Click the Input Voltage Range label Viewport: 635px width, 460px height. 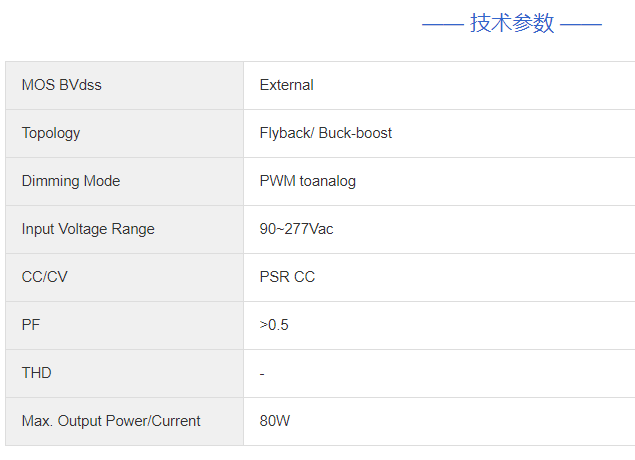88,229
